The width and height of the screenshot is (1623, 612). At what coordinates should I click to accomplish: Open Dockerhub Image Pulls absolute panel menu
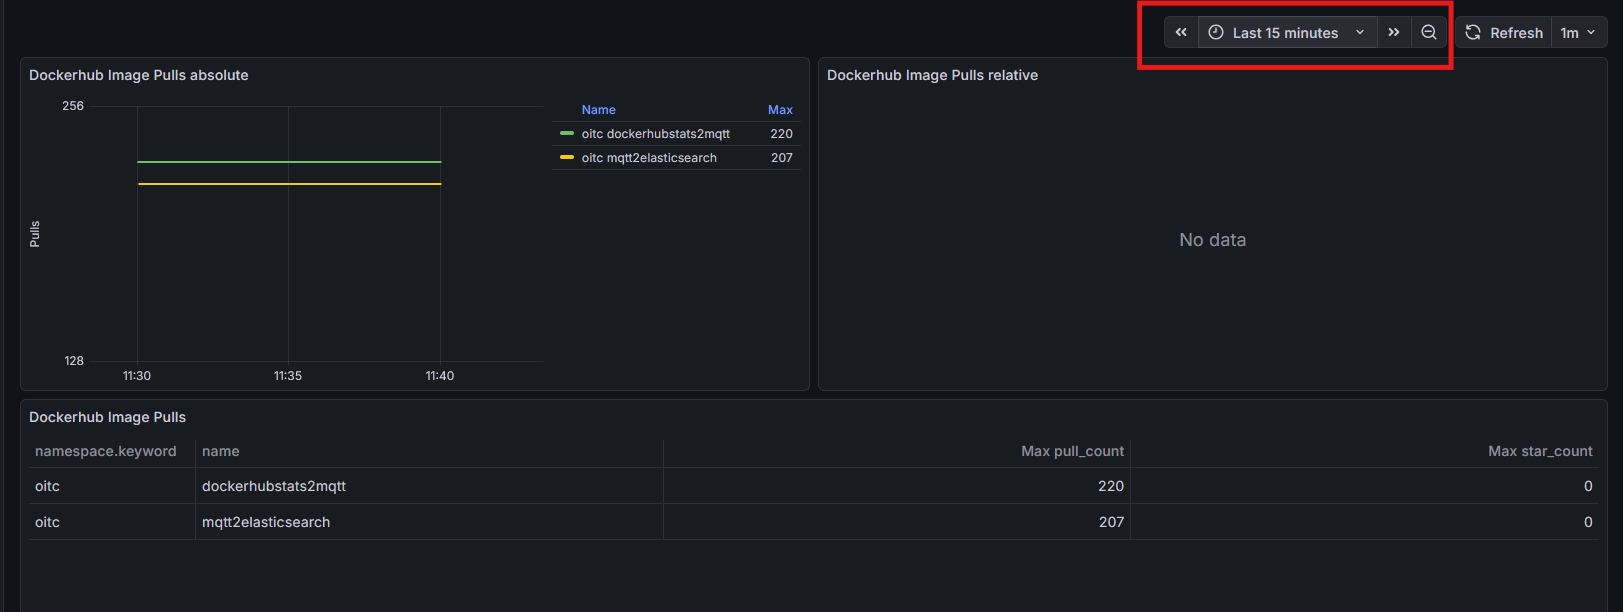click(139, 75)
